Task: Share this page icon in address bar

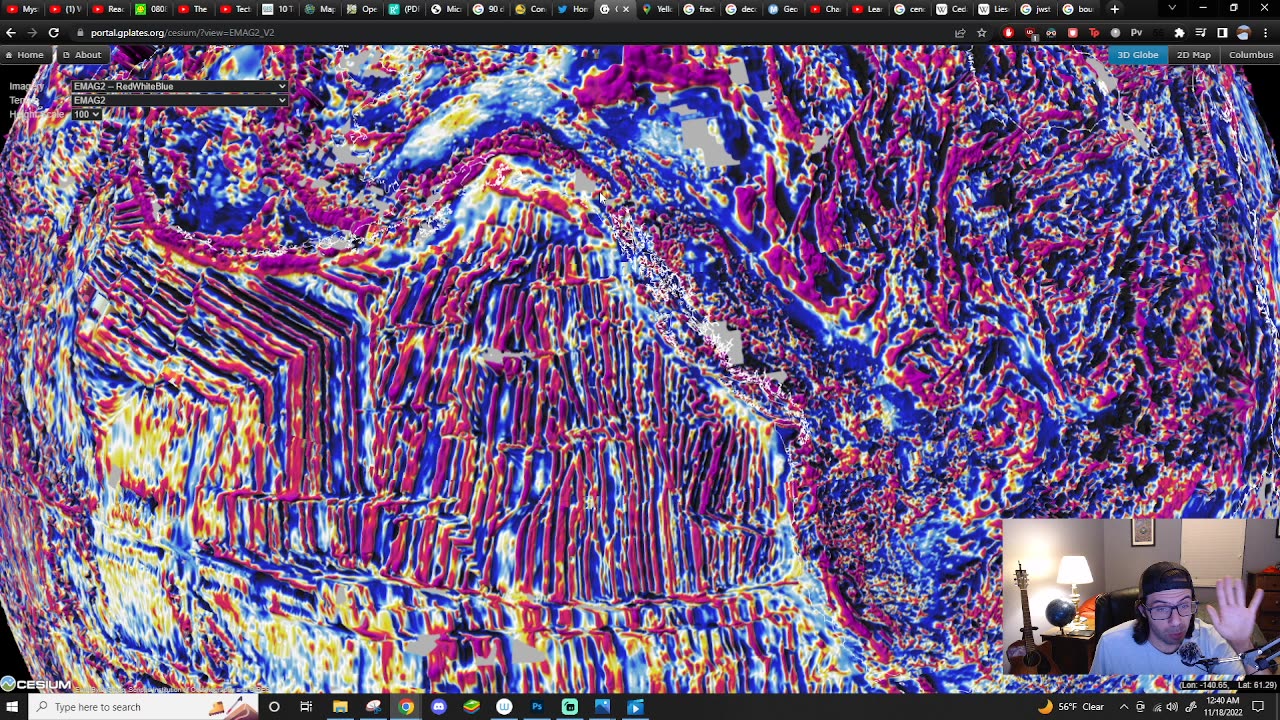Action: pos(960,32)
